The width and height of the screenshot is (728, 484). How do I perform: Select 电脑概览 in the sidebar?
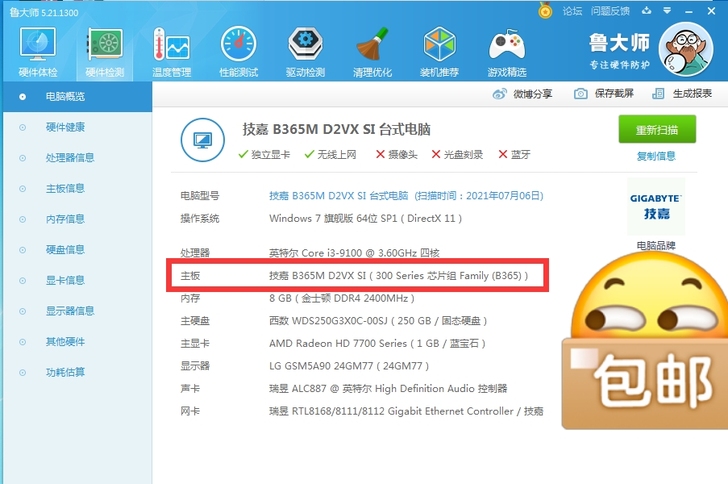coord(78,97)
